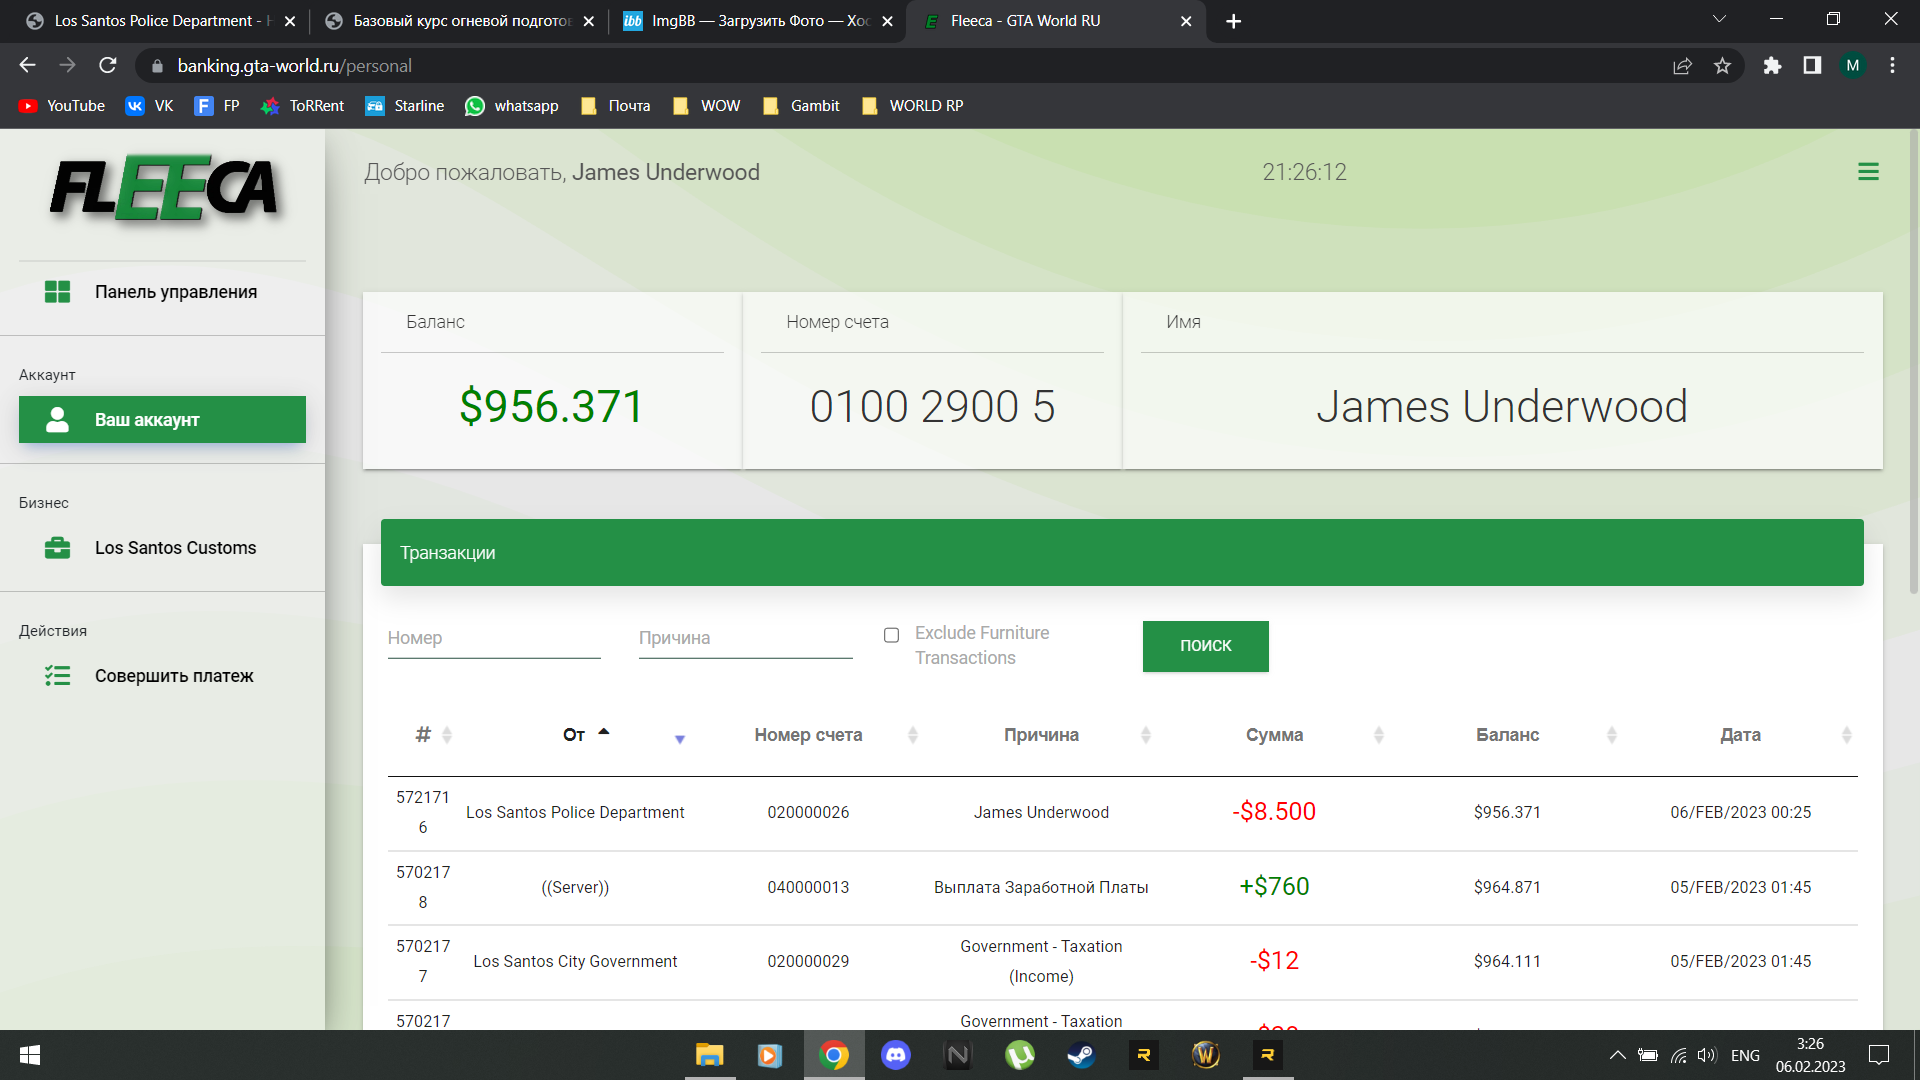The width and height of the screenshot is (1920, 1080).
Task: Open the World of Warcraft taskbar icon
Action: (1206, 1055)
